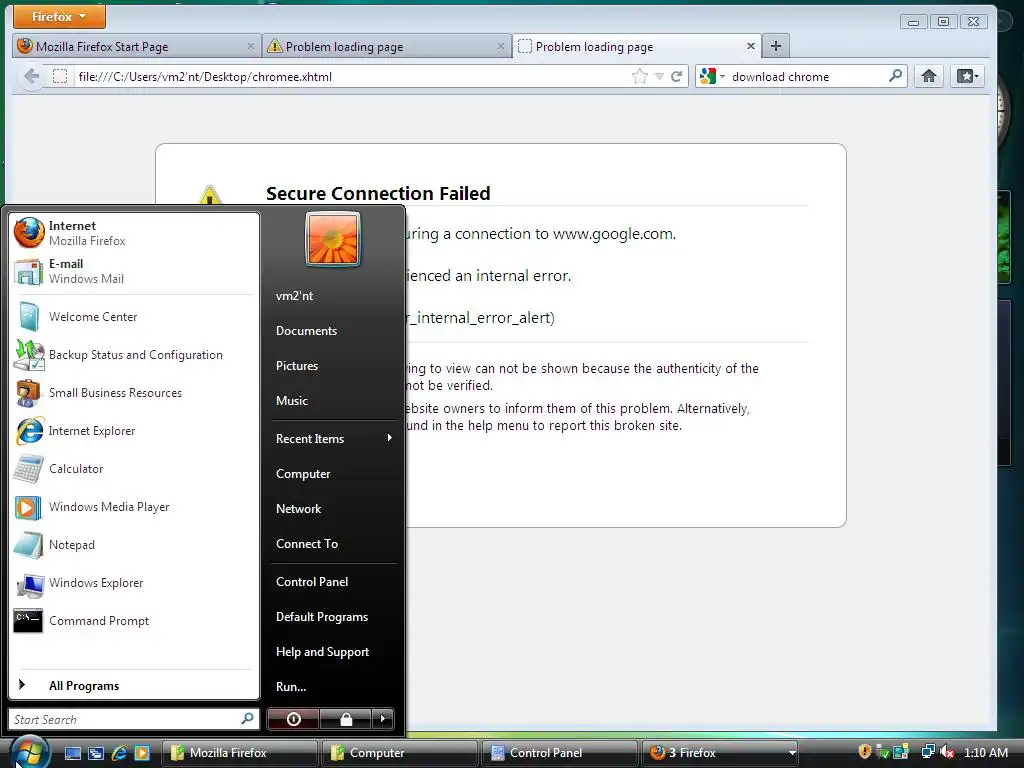
Task: Launch Windows Media Player from Start menu list
Action: pos(134,507)
